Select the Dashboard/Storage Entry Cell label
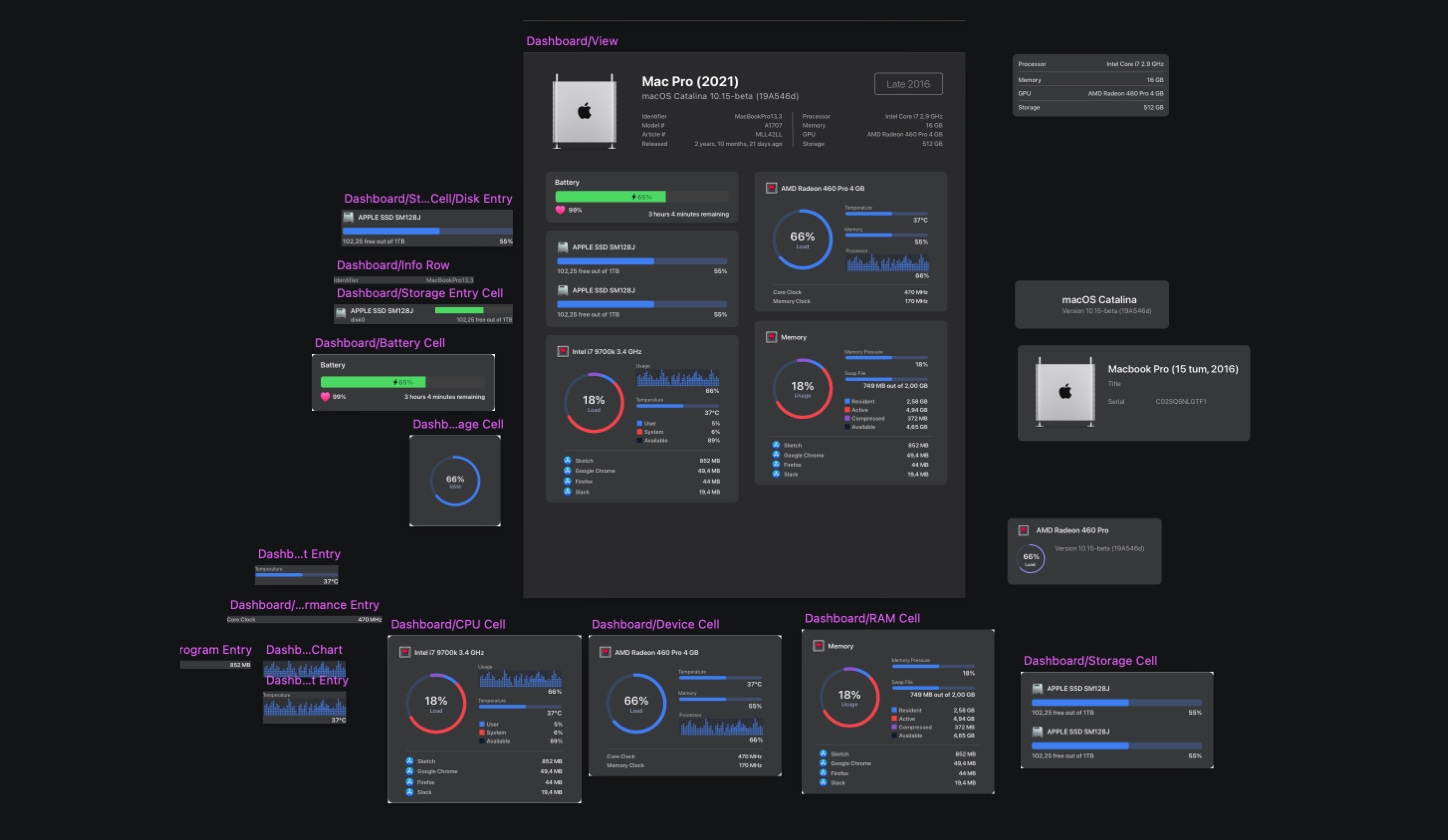The image size is (1448, 840). click(x=420, y=293)
